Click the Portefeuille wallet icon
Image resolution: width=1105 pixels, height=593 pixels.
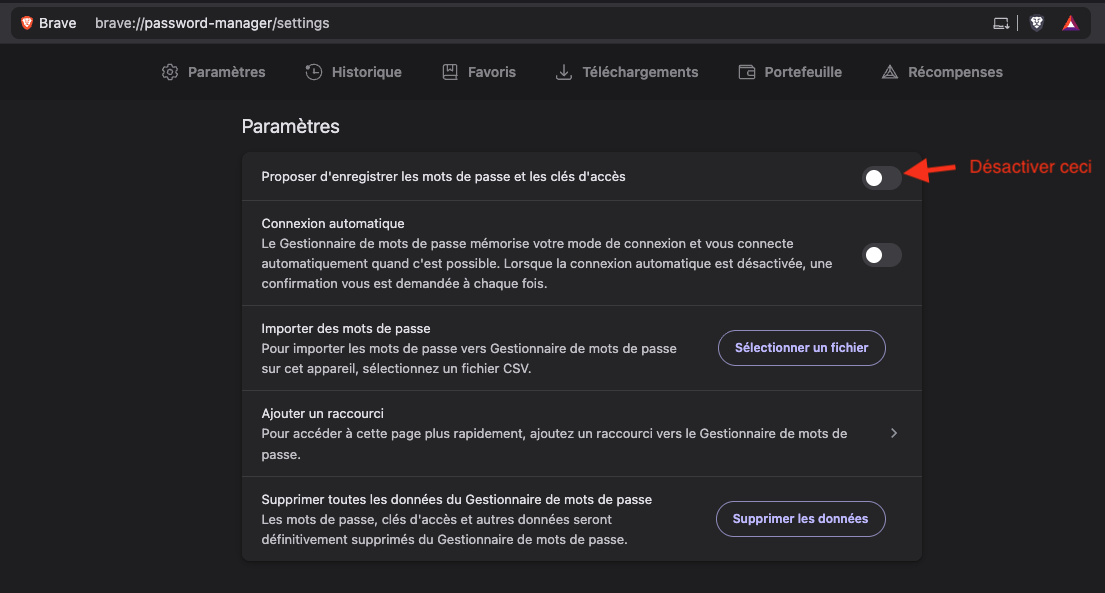[x=746, y=71]
